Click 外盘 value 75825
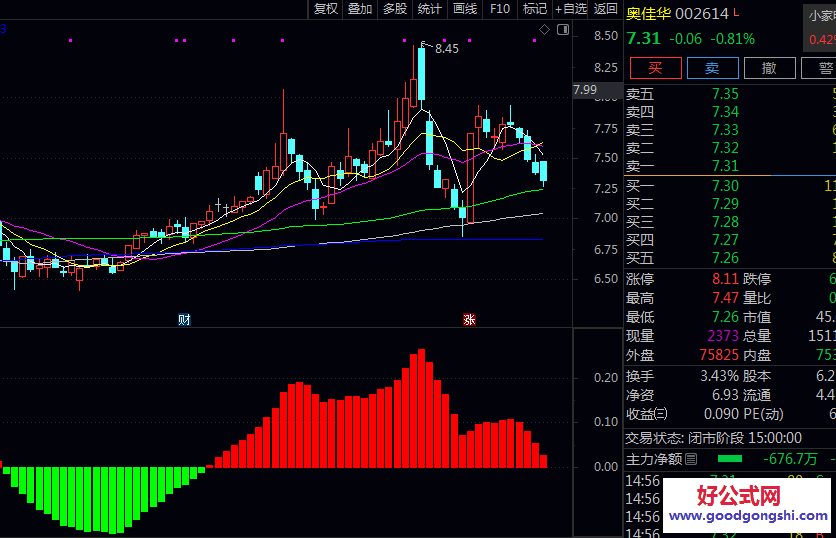This screenshot has height=538, width=836. pyautogui.click(x=719, y=355)
